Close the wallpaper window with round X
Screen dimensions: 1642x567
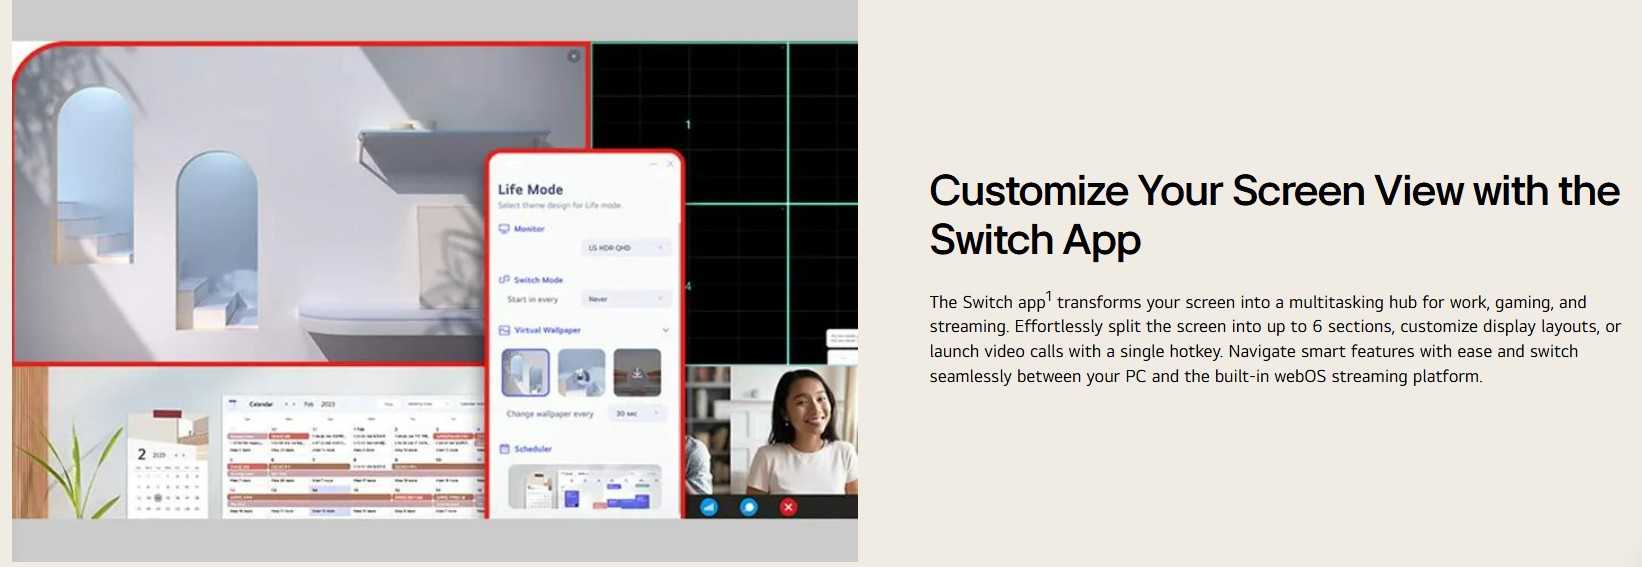point(573,57)
